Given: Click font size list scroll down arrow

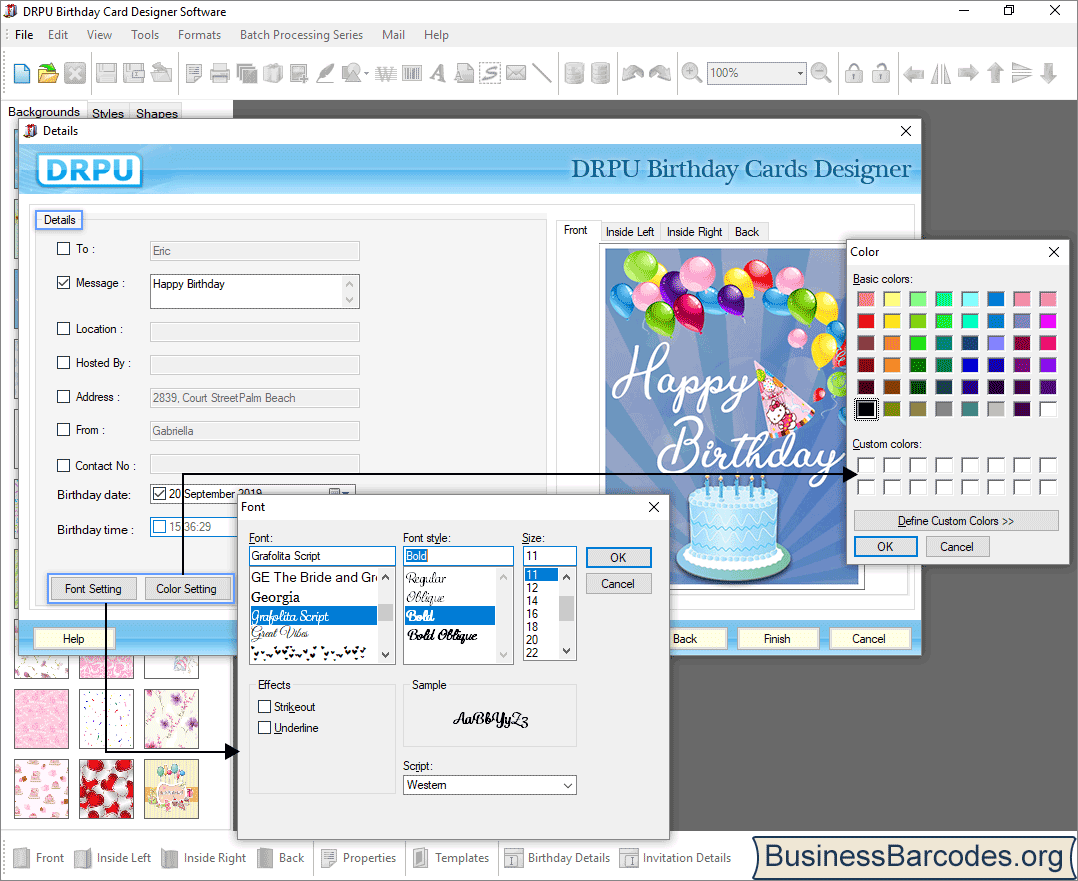Looking at the screenshot, I should tap(566, 651).
